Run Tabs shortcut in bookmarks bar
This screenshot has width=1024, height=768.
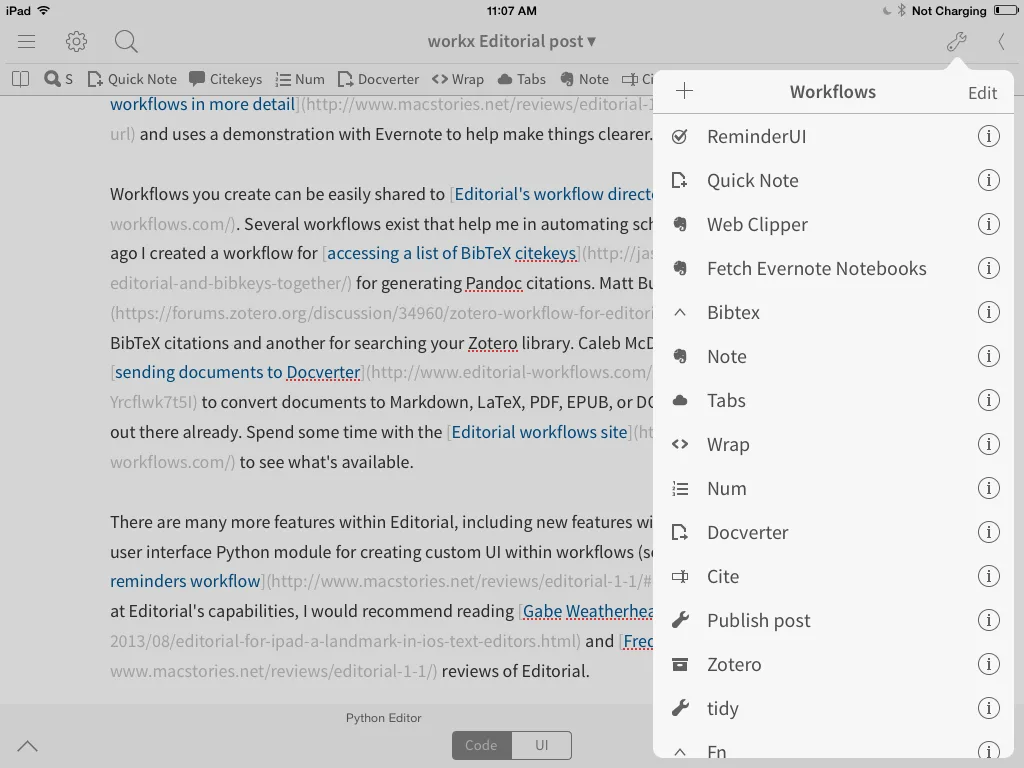[521, 80]
